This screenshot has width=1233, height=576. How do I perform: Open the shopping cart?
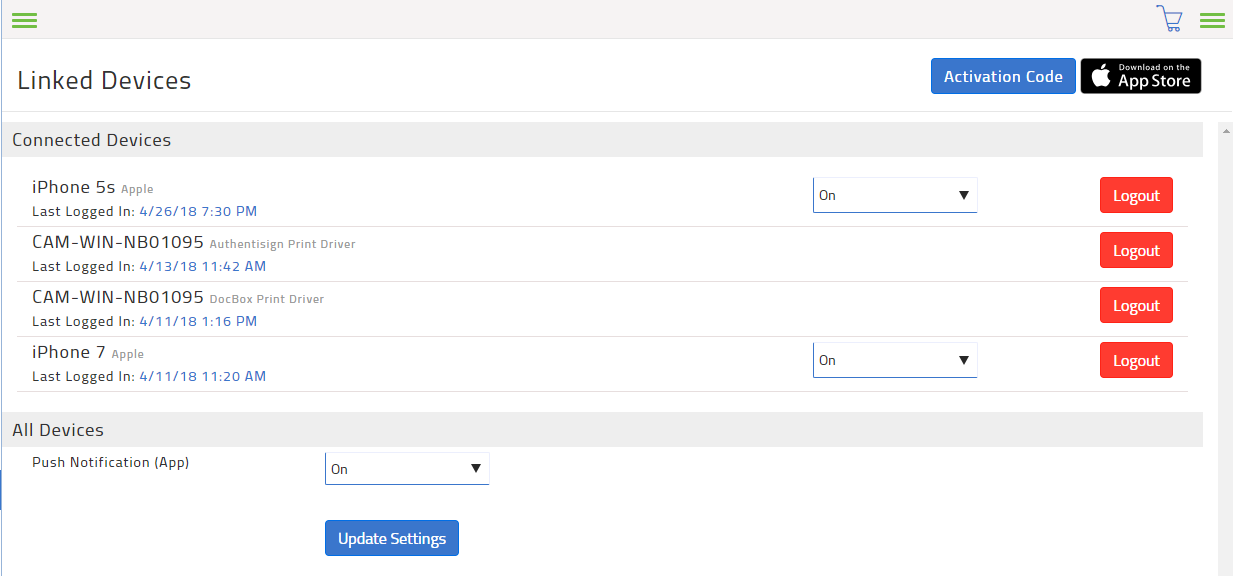(1169, 19)
